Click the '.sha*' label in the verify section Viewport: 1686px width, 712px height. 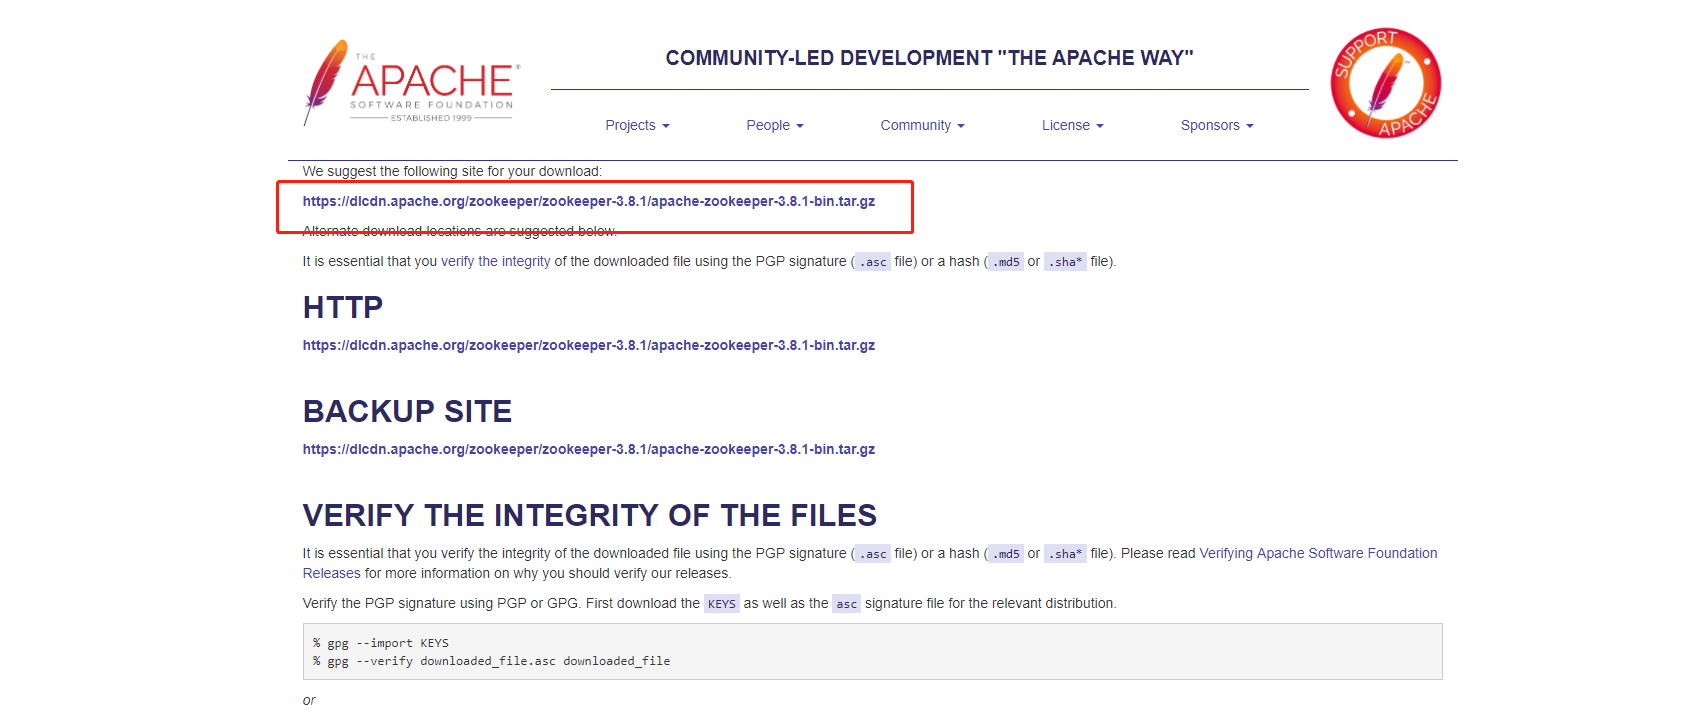click(1065, 554)
